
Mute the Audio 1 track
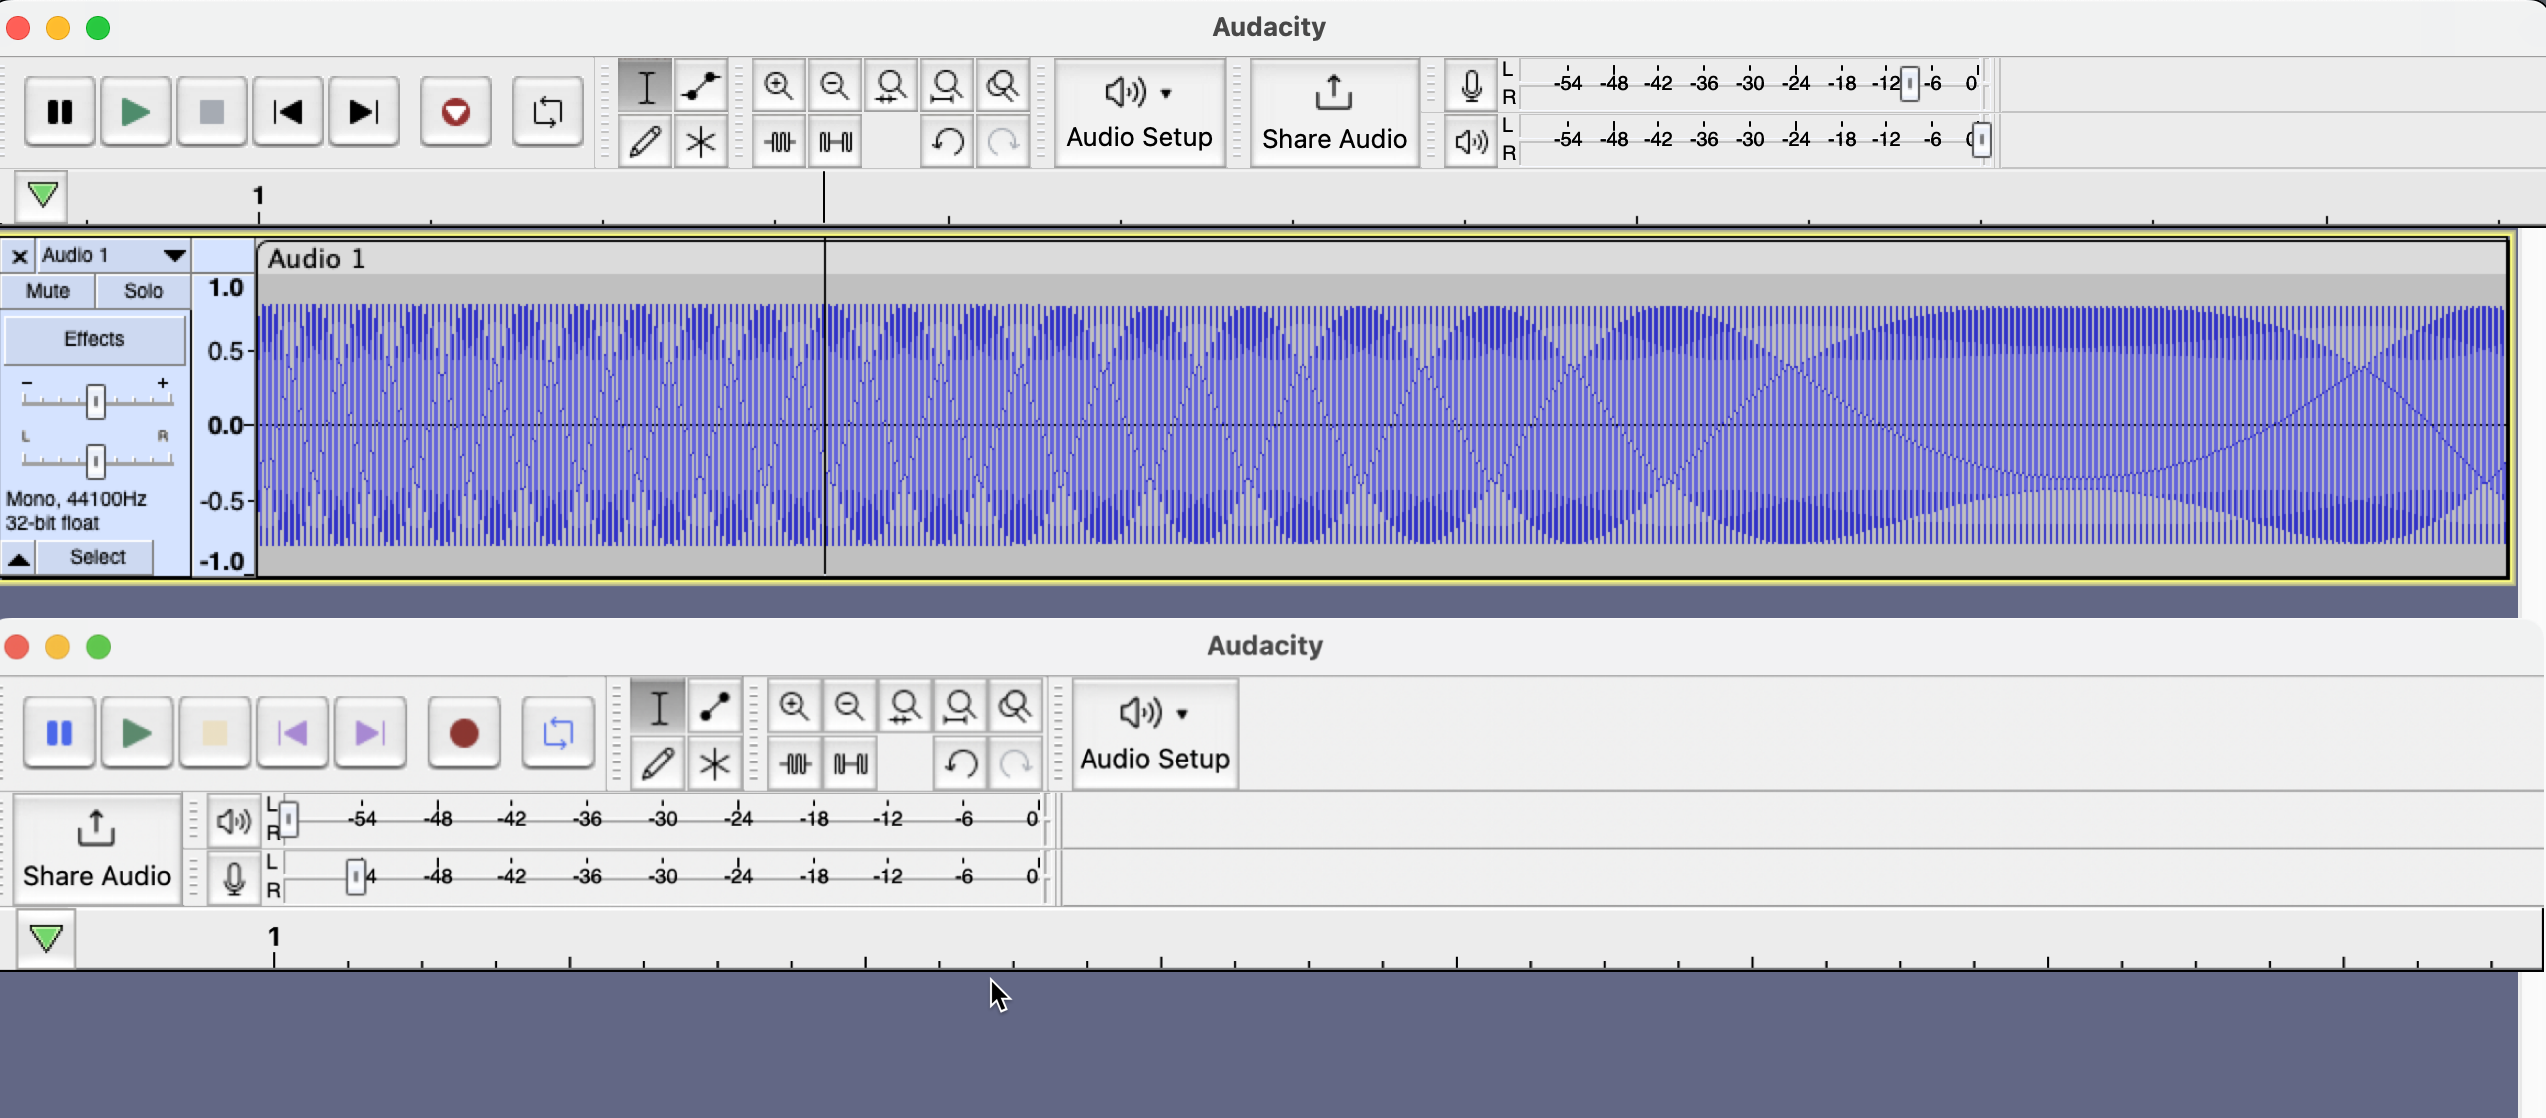(47, 290)
